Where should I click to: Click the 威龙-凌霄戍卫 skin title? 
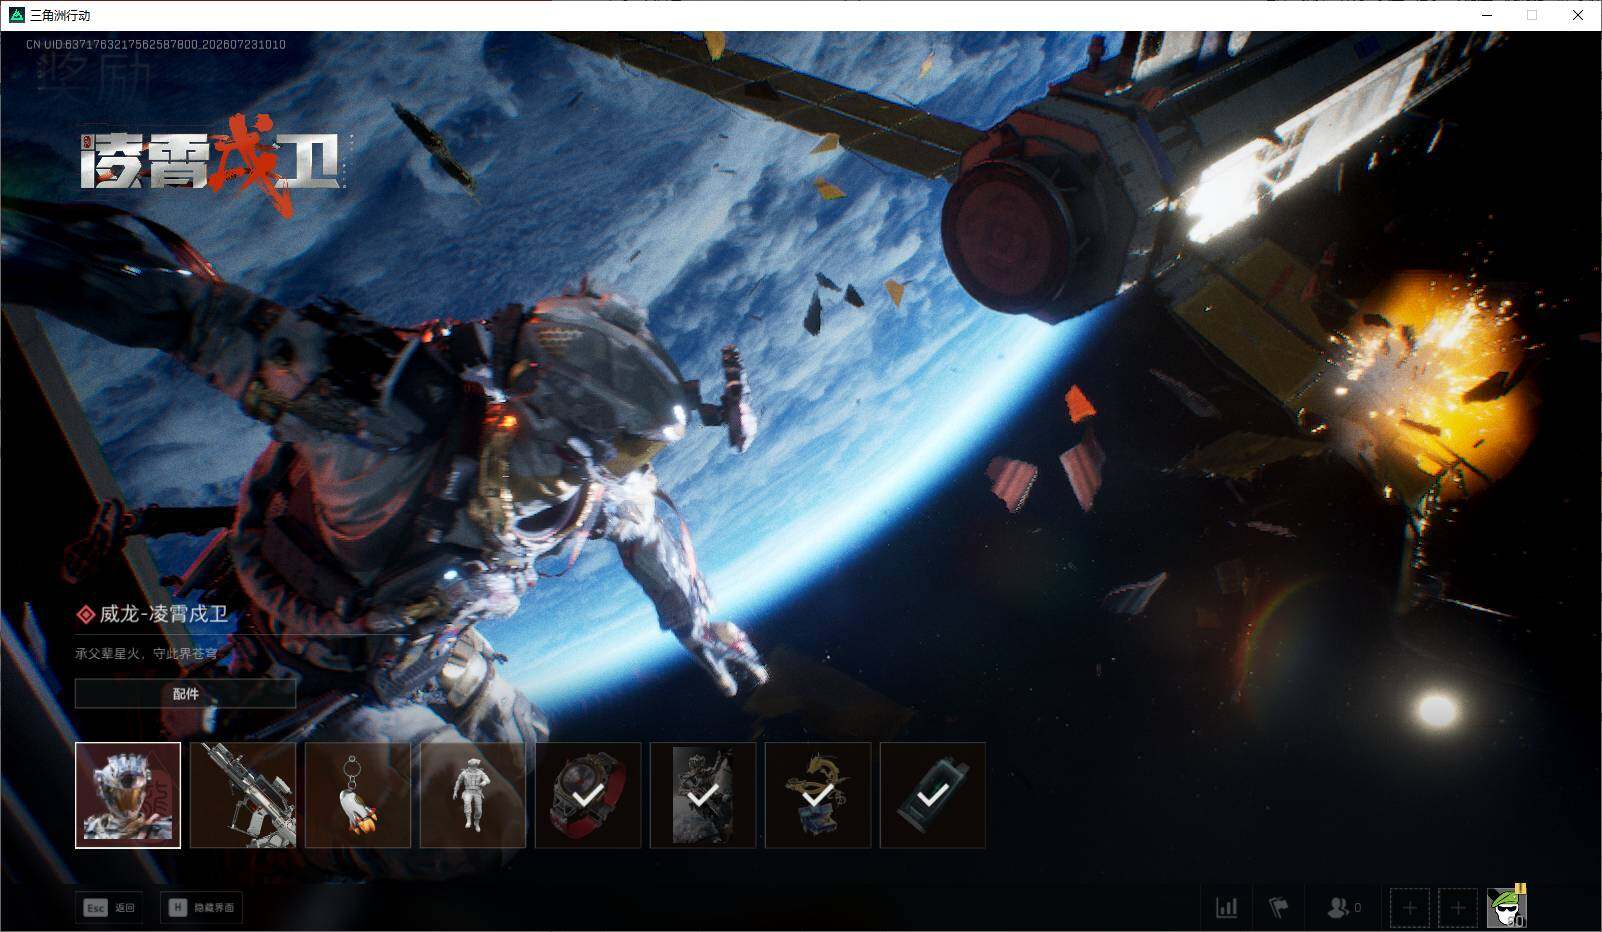pos(163,614)
